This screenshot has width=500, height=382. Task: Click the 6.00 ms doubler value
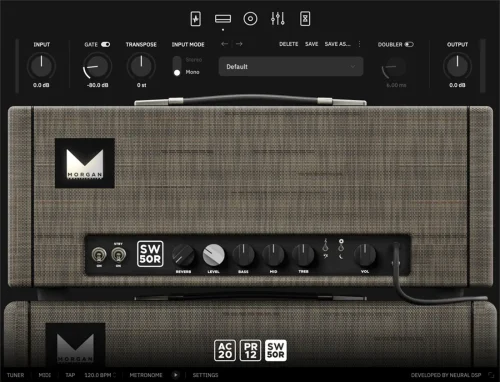coord(396,85)
